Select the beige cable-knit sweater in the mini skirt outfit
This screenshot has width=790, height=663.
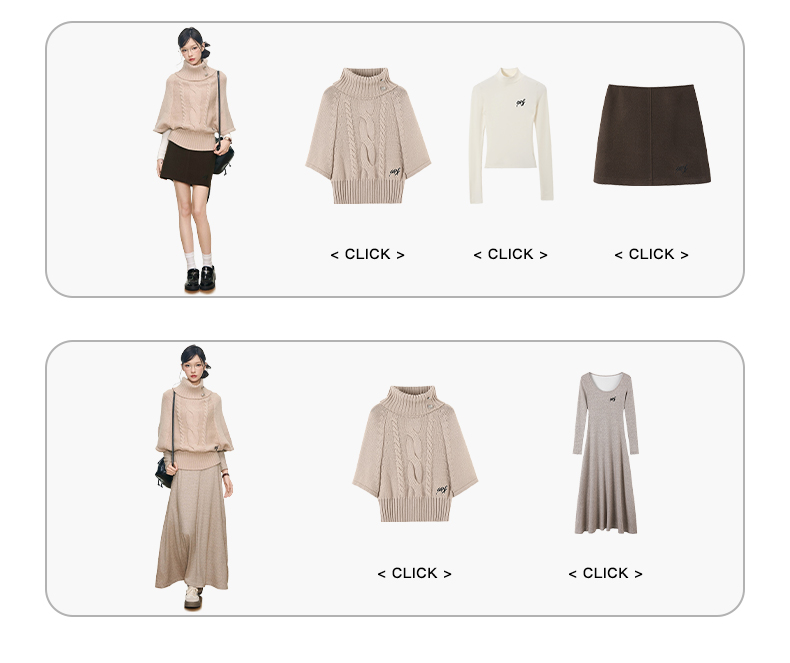368,136
